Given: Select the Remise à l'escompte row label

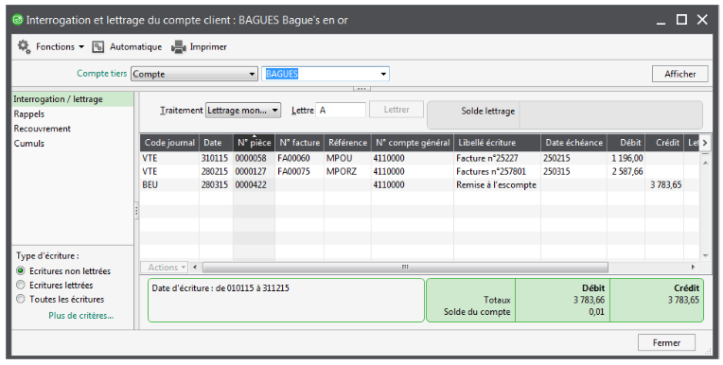Looking at the screenshot, I should pyautogui.click(x=496, y=185).
